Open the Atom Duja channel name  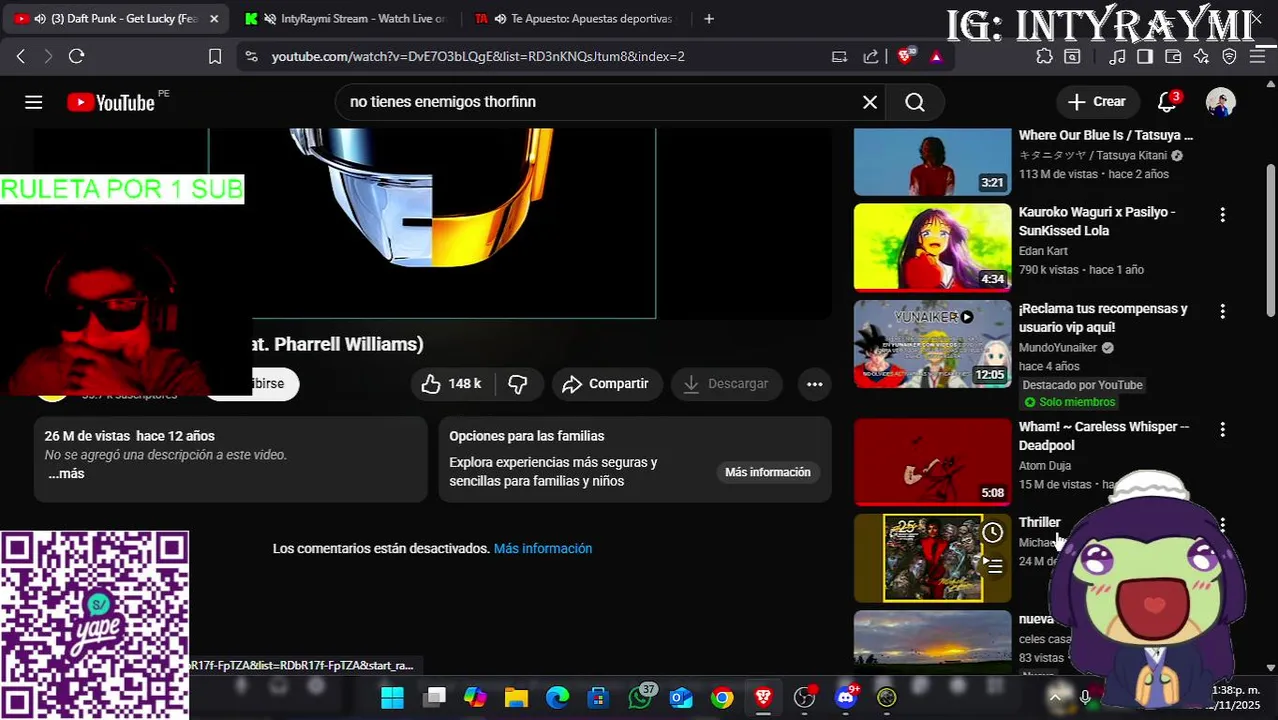pos(1045,466)
